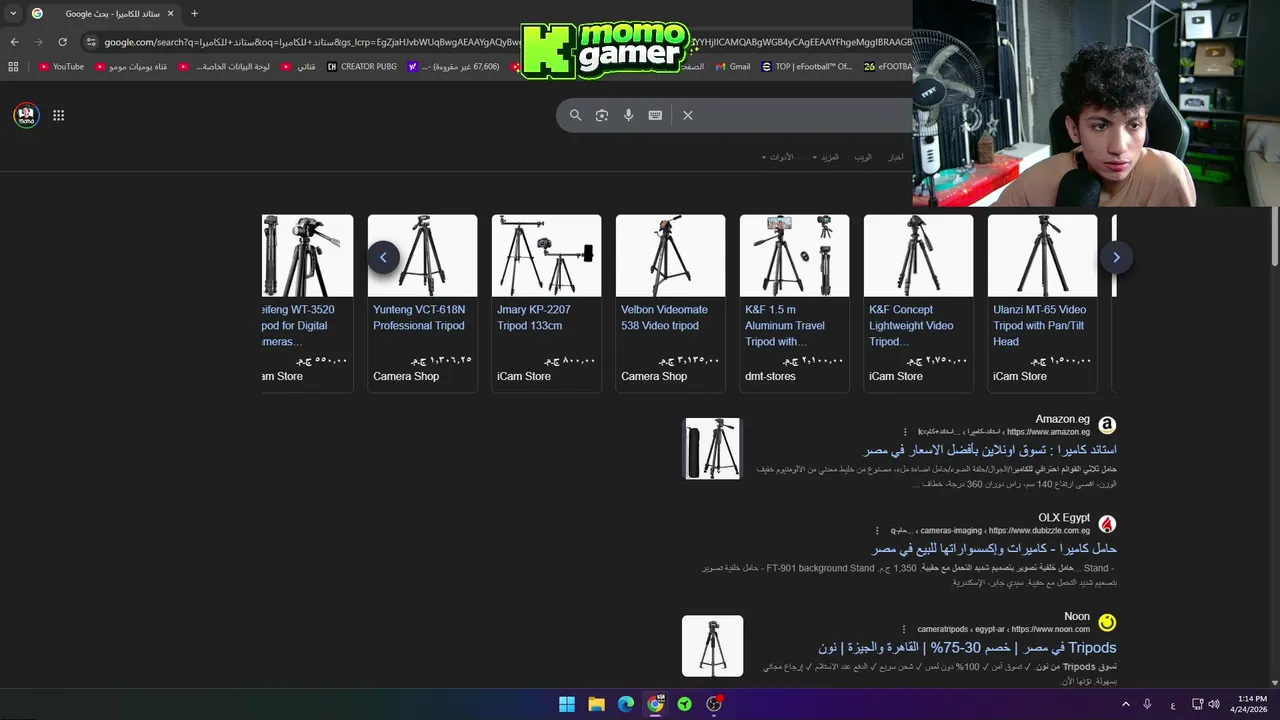Close the Google search tab
The height and width of the screenshot is (720, 1280).
tap(170, 14)
